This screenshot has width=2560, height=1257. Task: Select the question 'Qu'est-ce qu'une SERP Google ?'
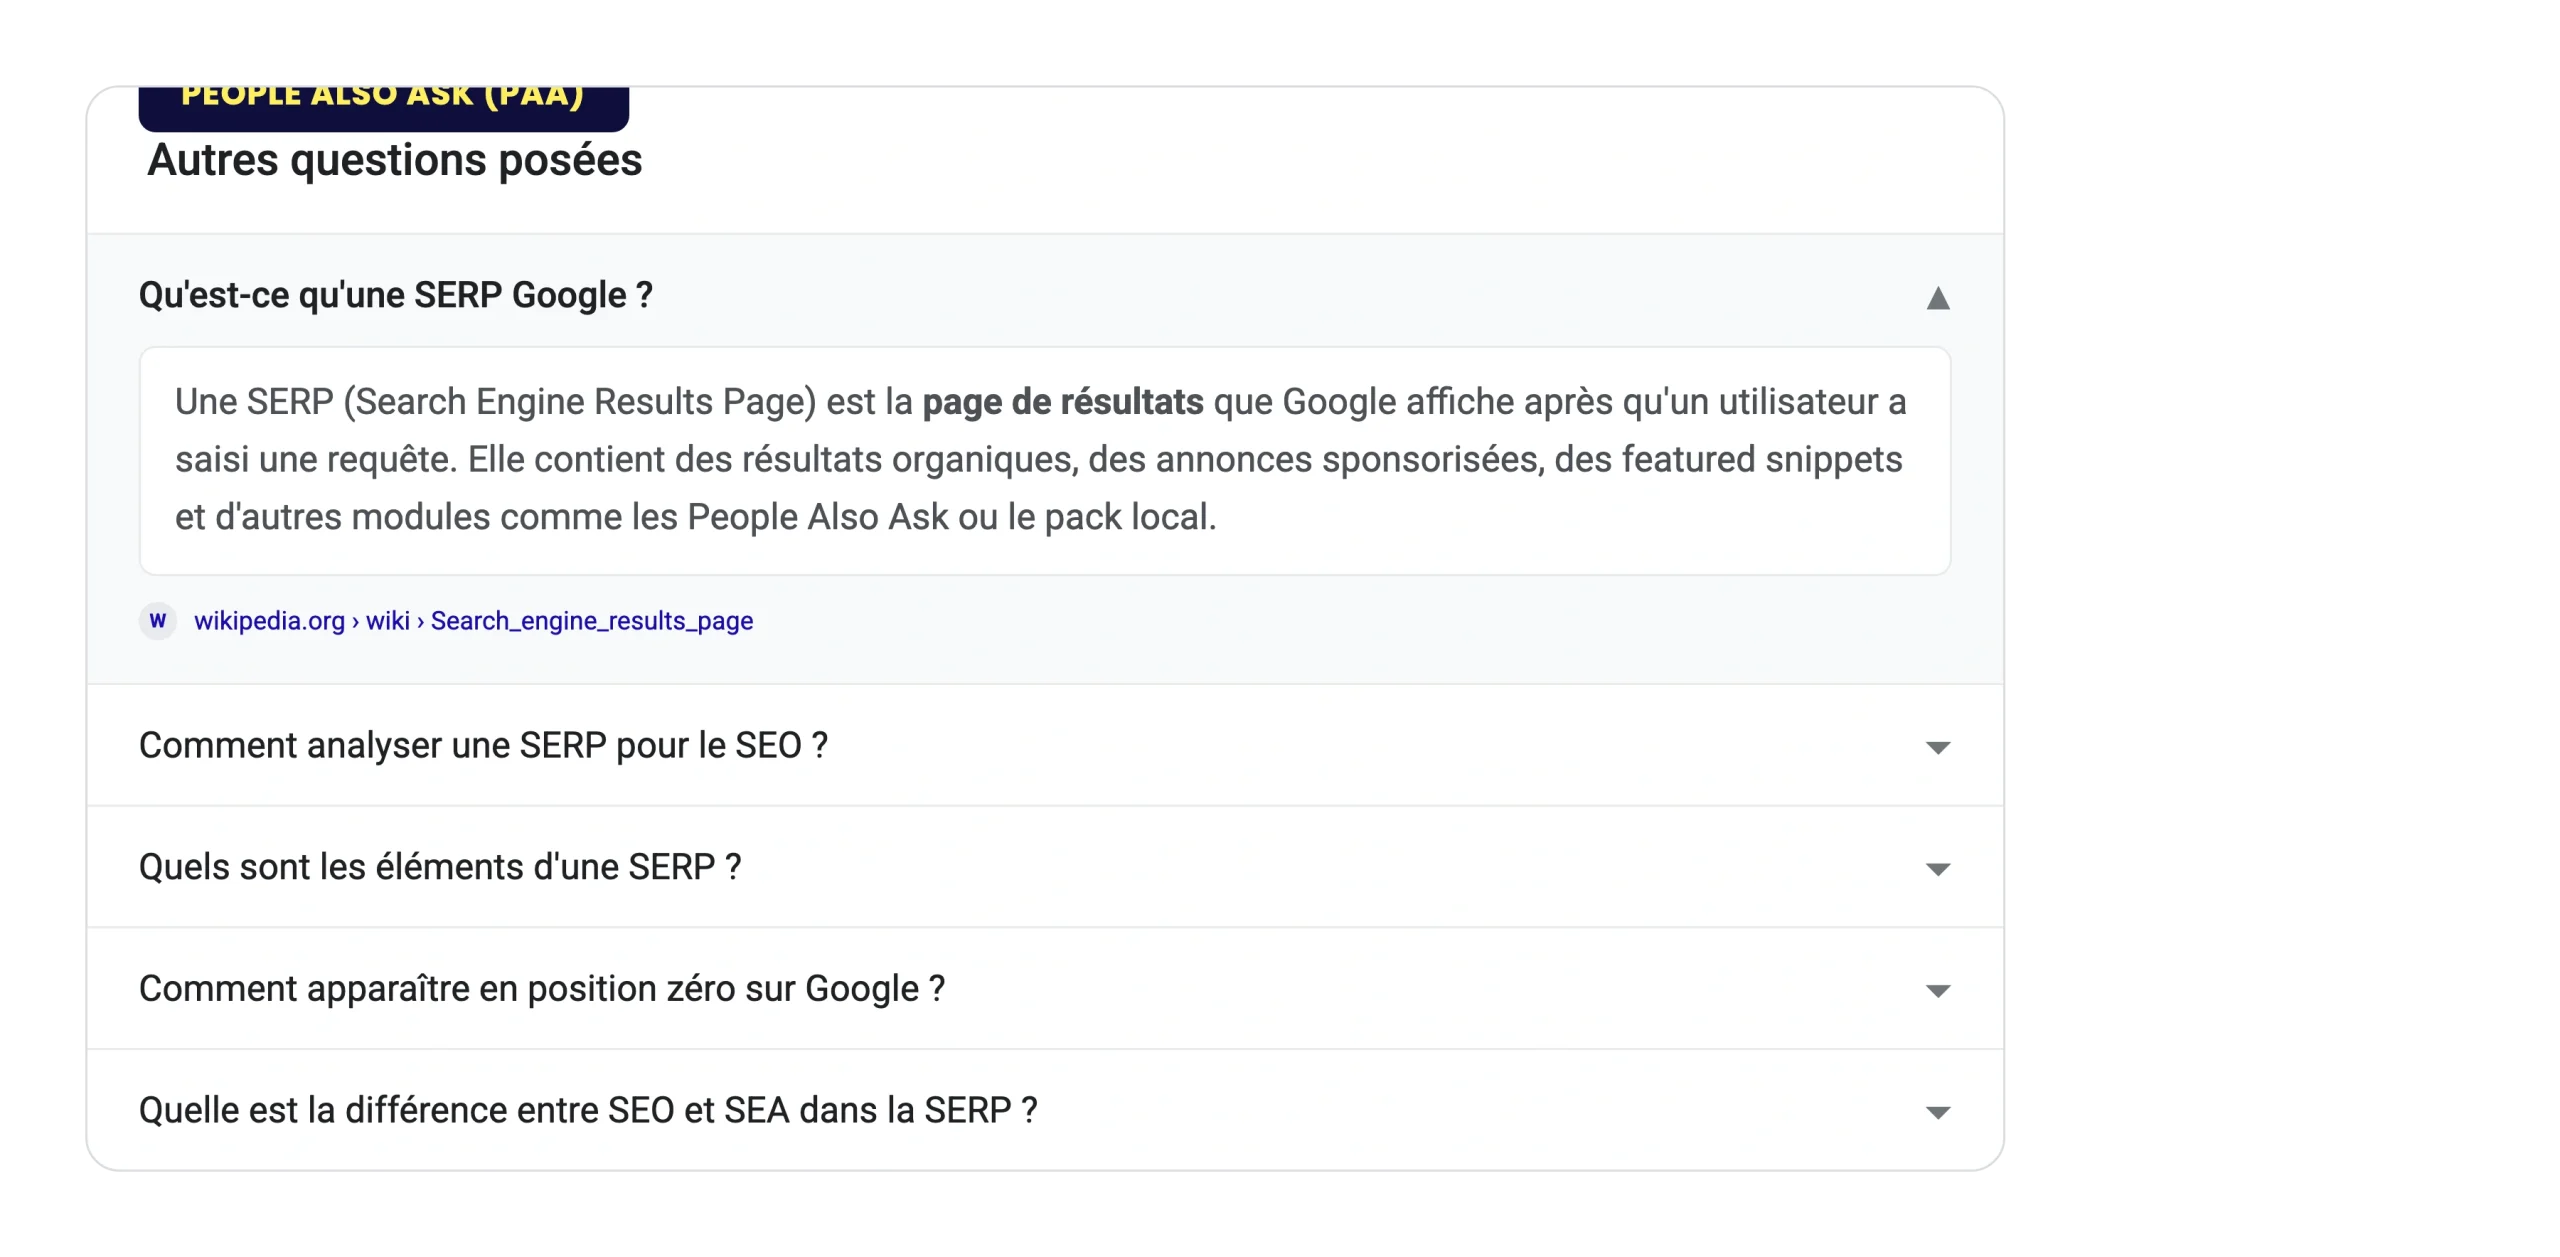397,295
